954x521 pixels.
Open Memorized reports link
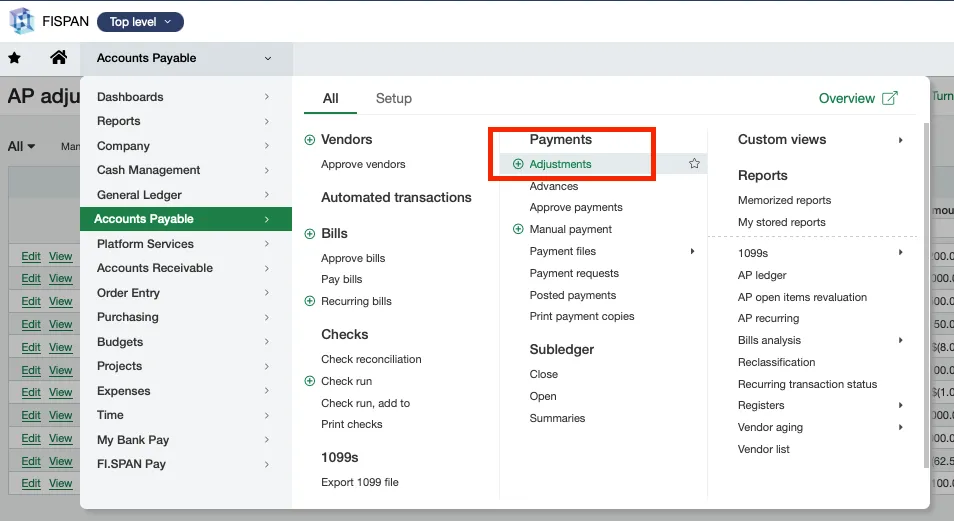click(784, 200)
